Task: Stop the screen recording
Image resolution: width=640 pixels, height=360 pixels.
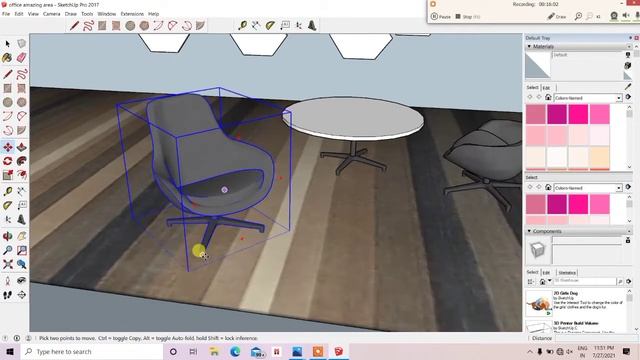Action: click(x=467, y=17)
